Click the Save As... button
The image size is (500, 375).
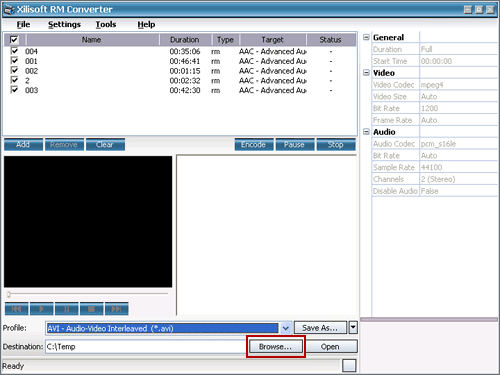320,328
